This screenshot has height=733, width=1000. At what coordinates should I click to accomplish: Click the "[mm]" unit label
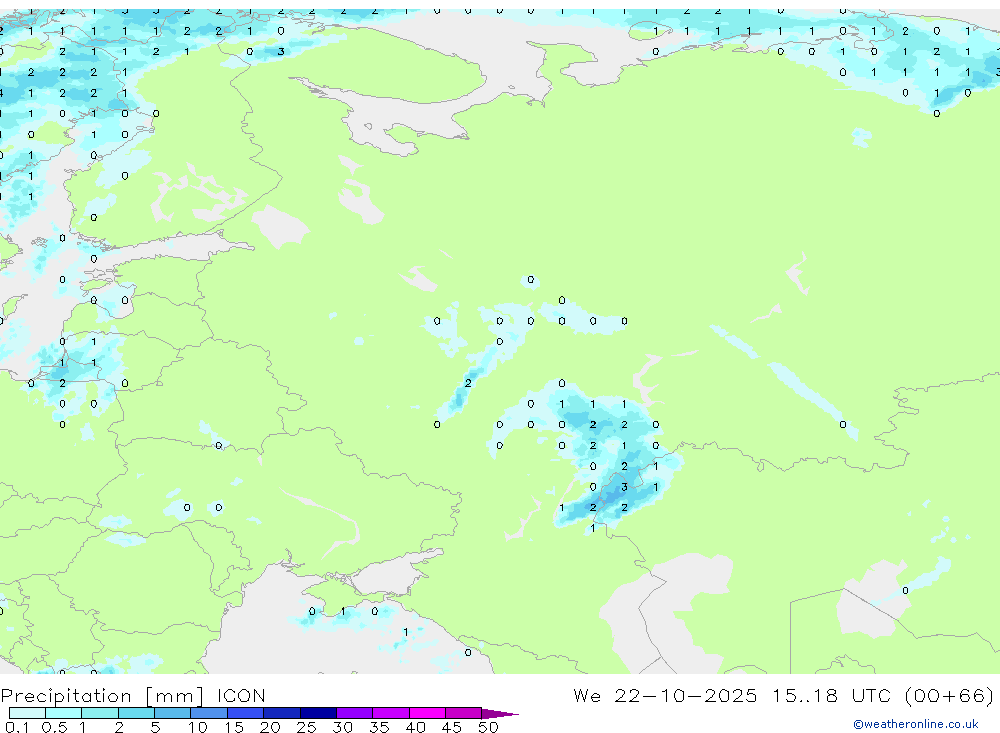[175, 695]
